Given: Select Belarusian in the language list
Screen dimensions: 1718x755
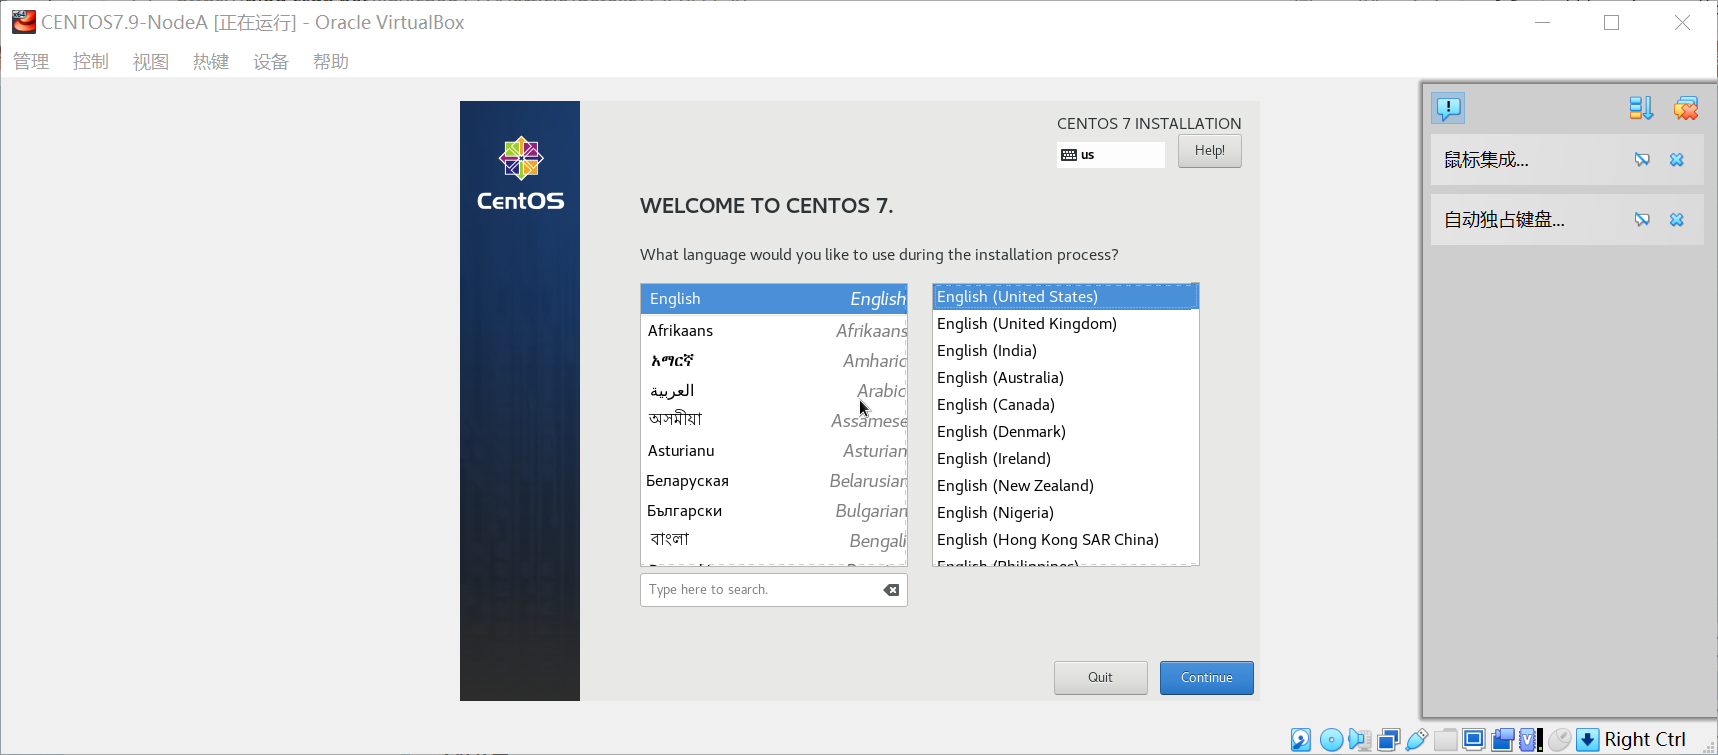Looking at the screenshot, I should coord(774,480).
